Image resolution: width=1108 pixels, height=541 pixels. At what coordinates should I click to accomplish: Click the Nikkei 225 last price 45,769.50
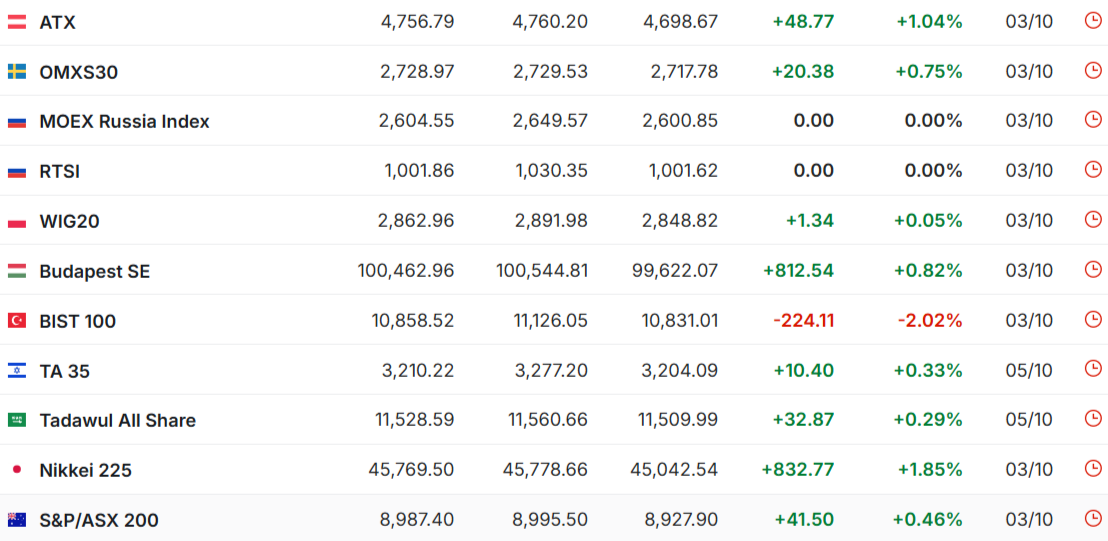(411, 470)
